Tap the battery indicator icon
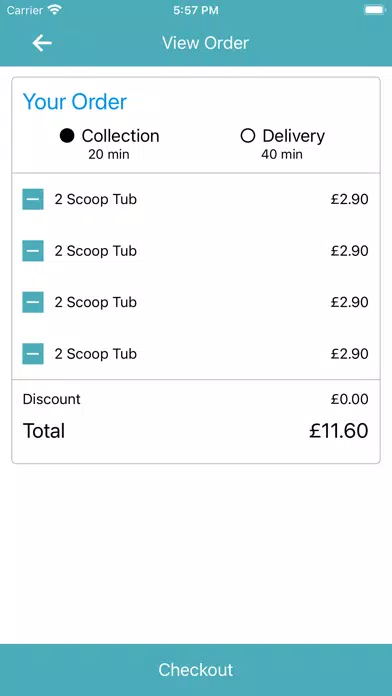Screen dimensions: 392x696 pyautogui.click(x=375, y=10)
